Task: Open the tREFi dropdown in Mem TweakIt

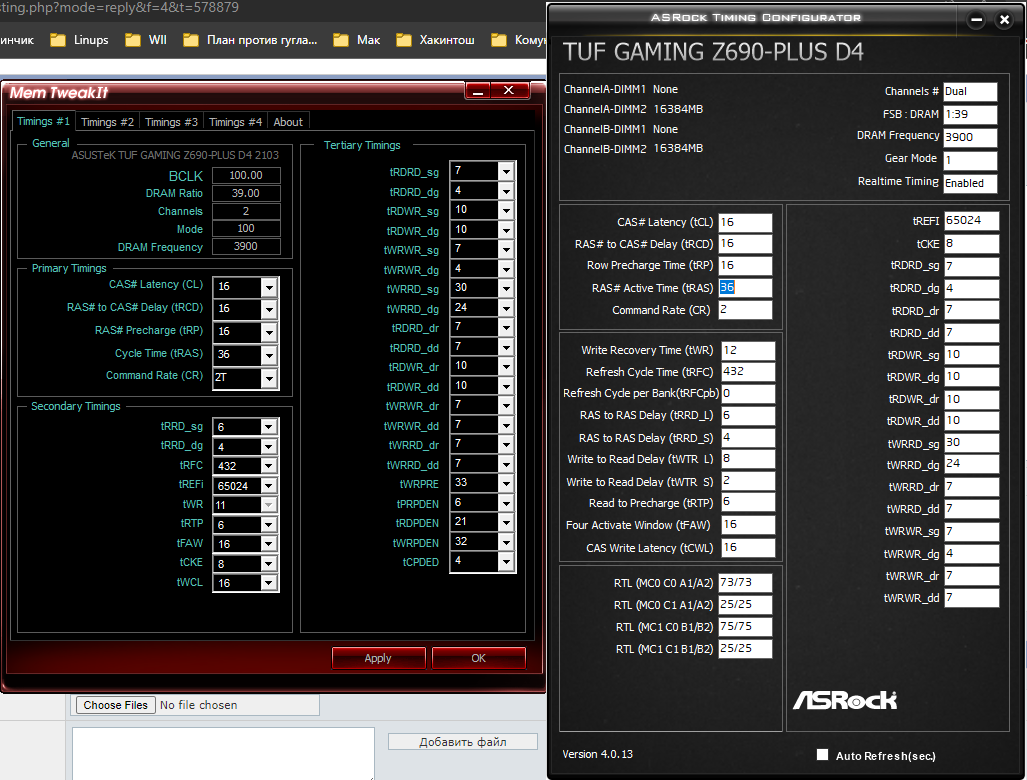Action: 269,485
